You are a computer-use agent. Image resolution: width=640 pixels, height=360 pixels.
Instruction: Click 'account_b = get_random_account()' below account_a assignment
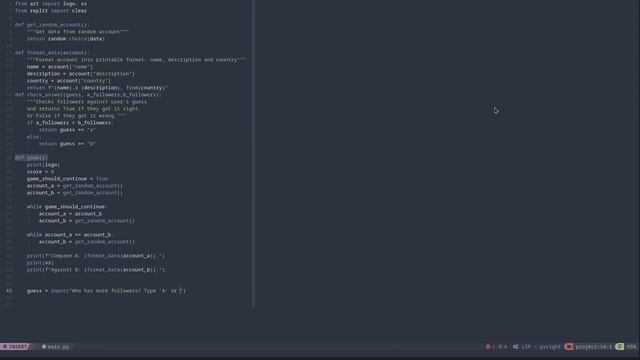click(x=75, y=193)
